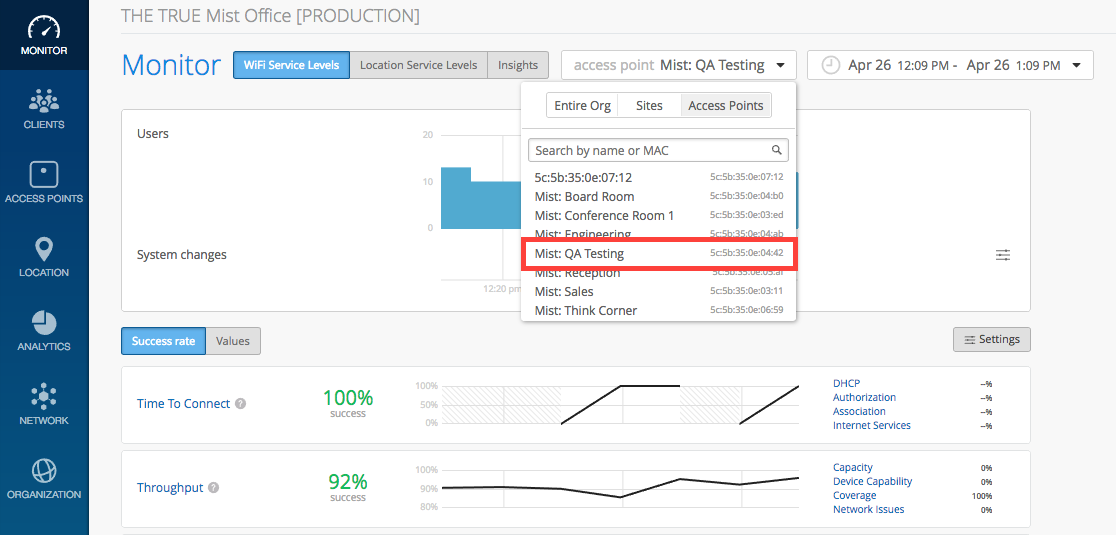The height and width of the screenshot is (535, 1116).
Task: Open the Network sidebar icon
Action: (44, 405)
